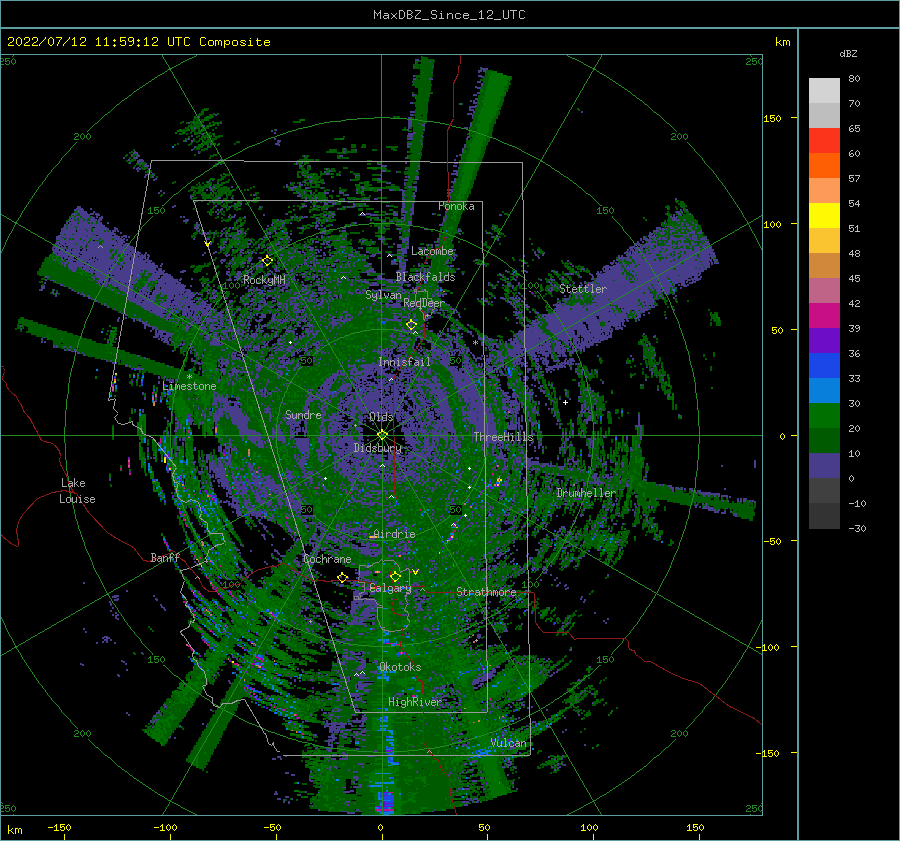Select the bright yellow 54–51 dBZ swatch
Viewport: 900px width, 841px height.
tap(824, 215)
